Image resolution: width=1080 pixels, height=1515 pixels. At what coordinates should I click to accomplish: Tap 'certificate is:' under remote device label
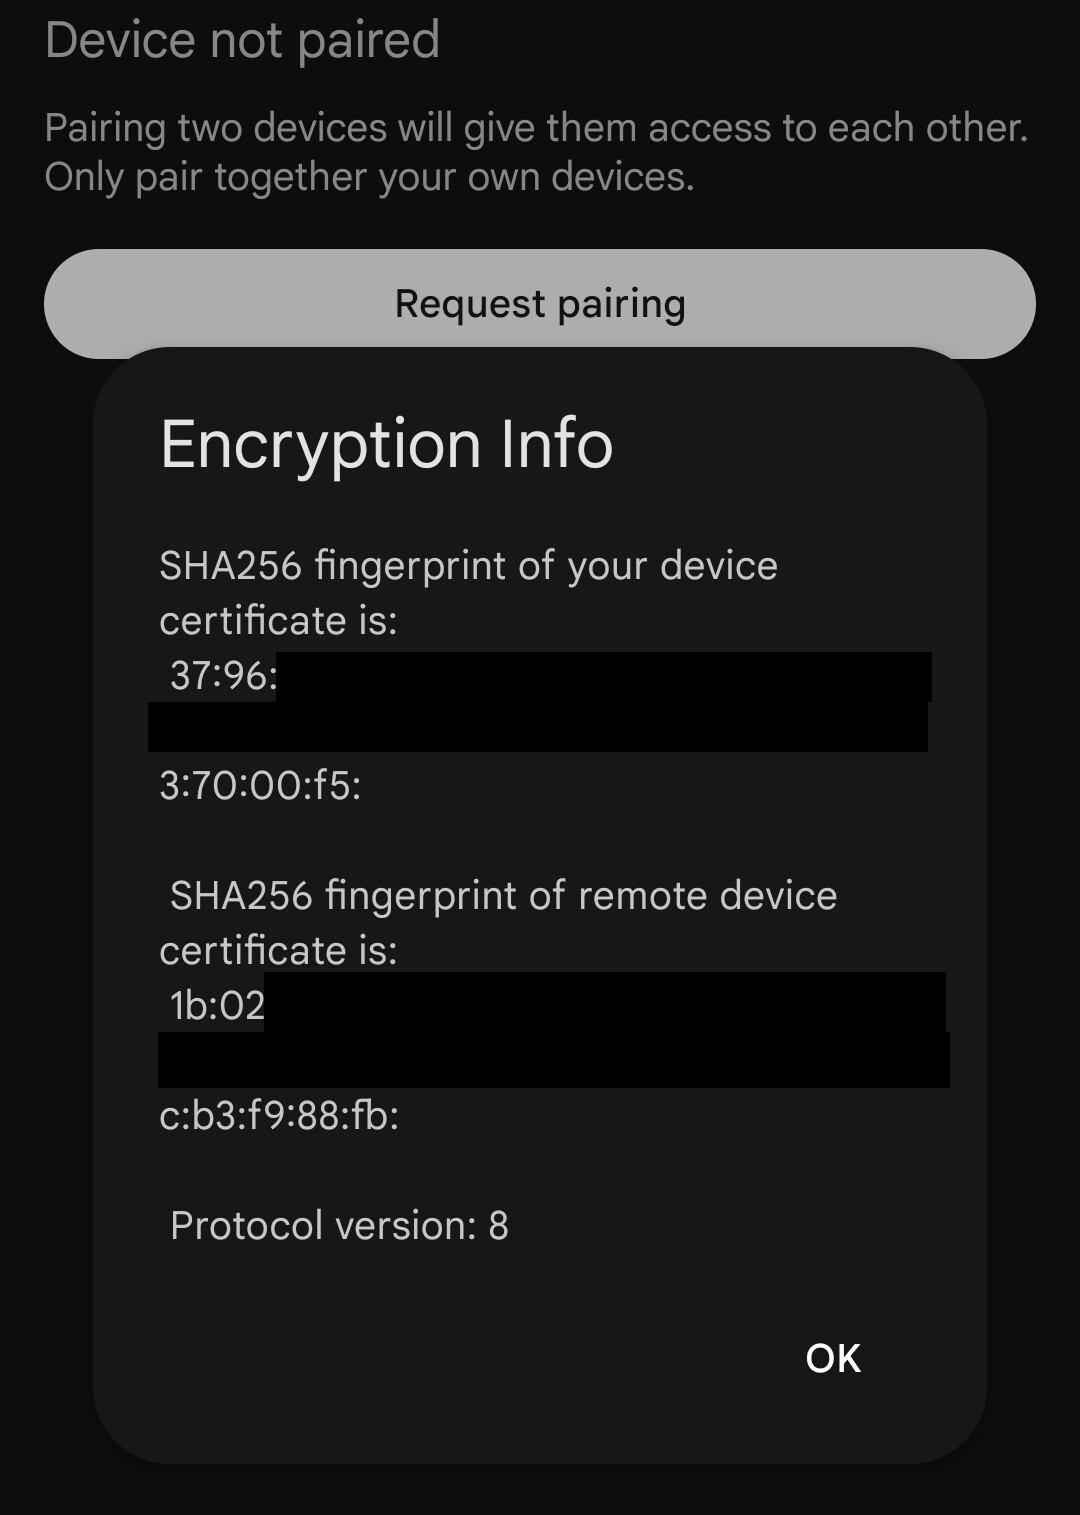point(278,951)
